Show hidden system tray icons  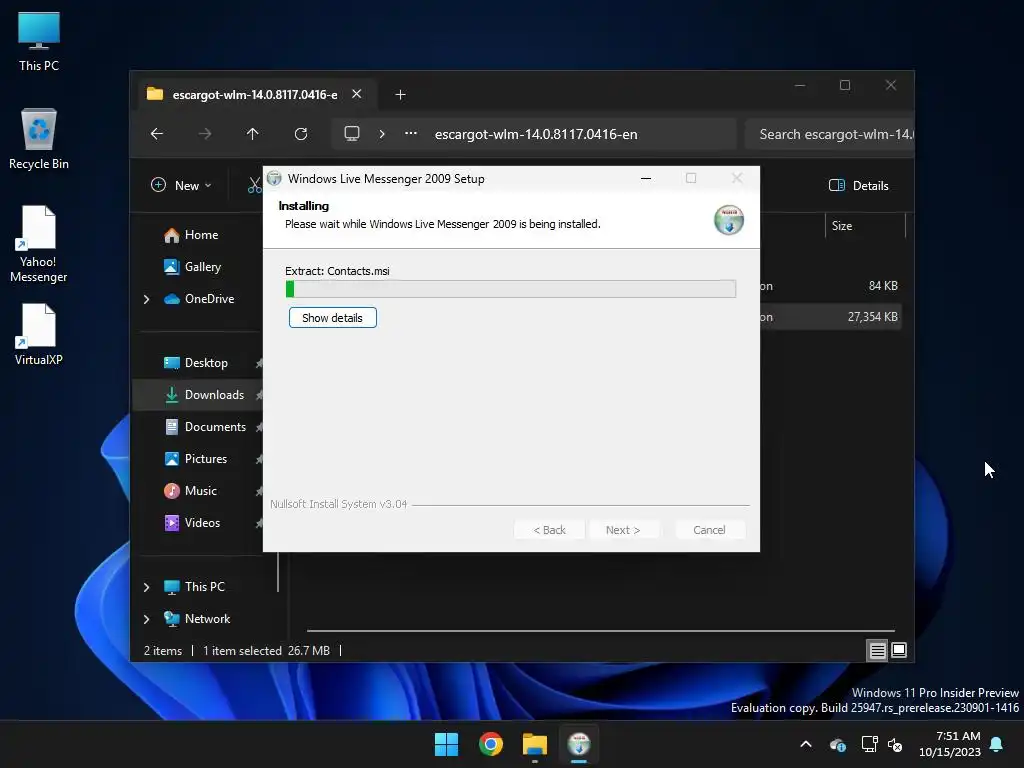[806, 744]
